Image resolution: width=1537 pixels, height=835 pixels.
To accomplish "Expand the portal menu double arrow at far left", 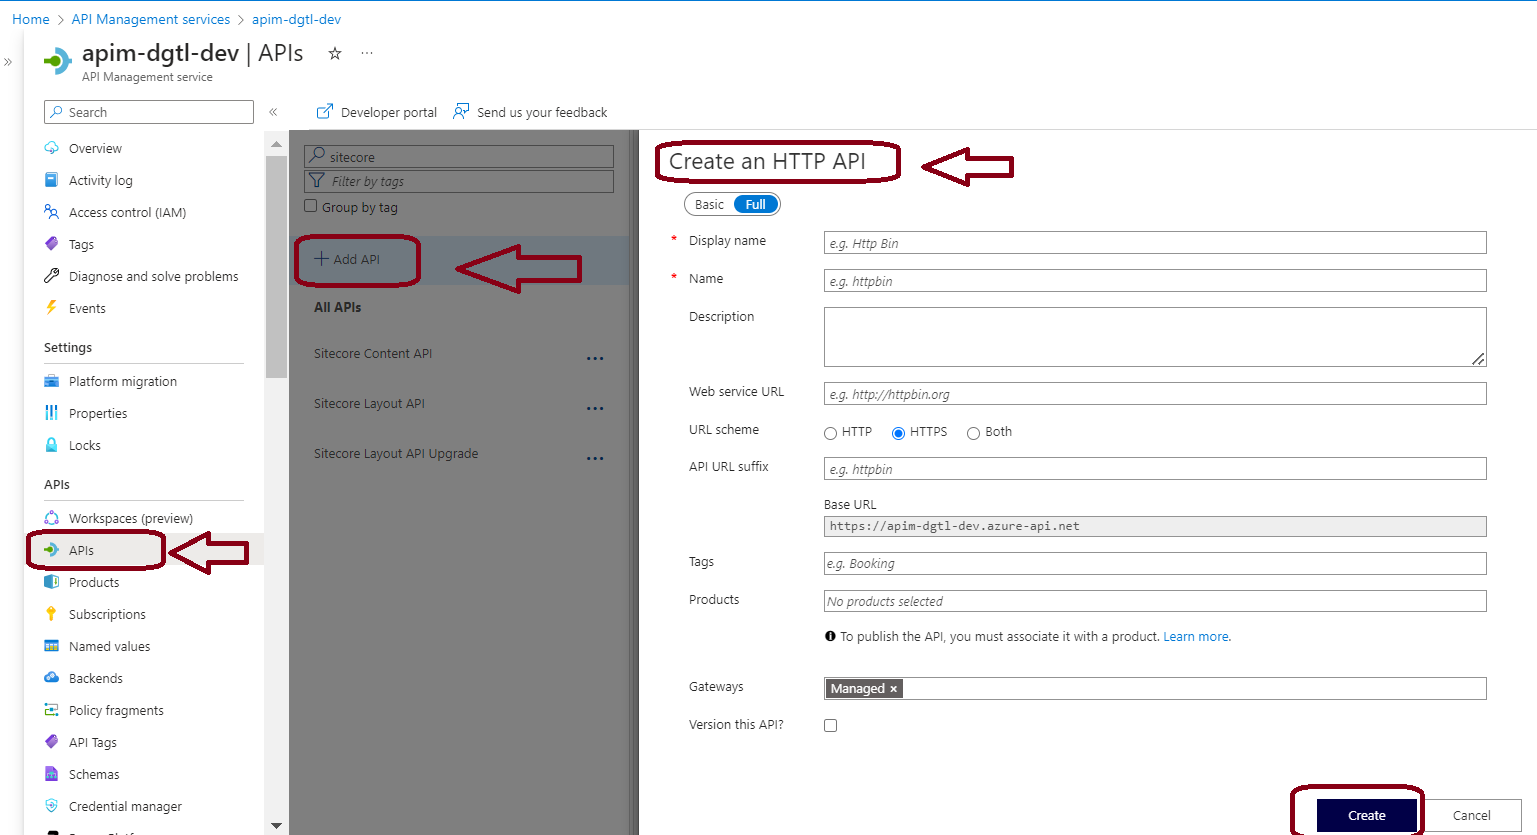I will (8, 62).
